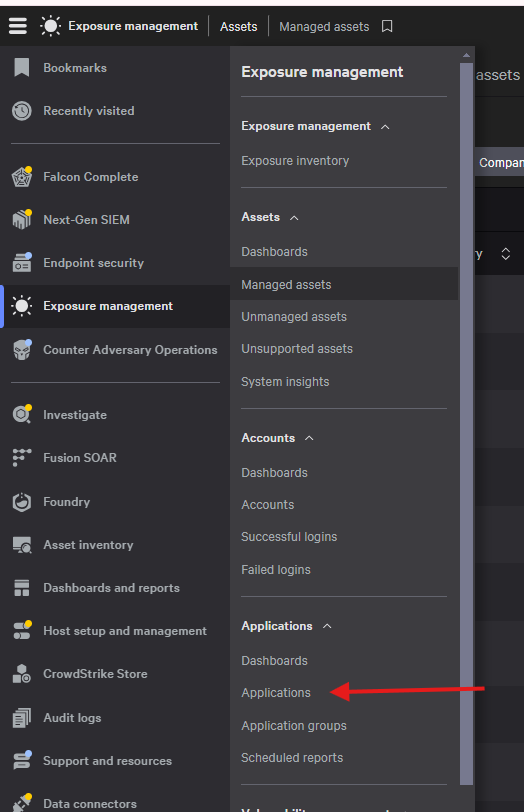Go to Host setup and management
Image resolution: width=524 pixels, height=812 pixels.
click(x=125, y=631)
